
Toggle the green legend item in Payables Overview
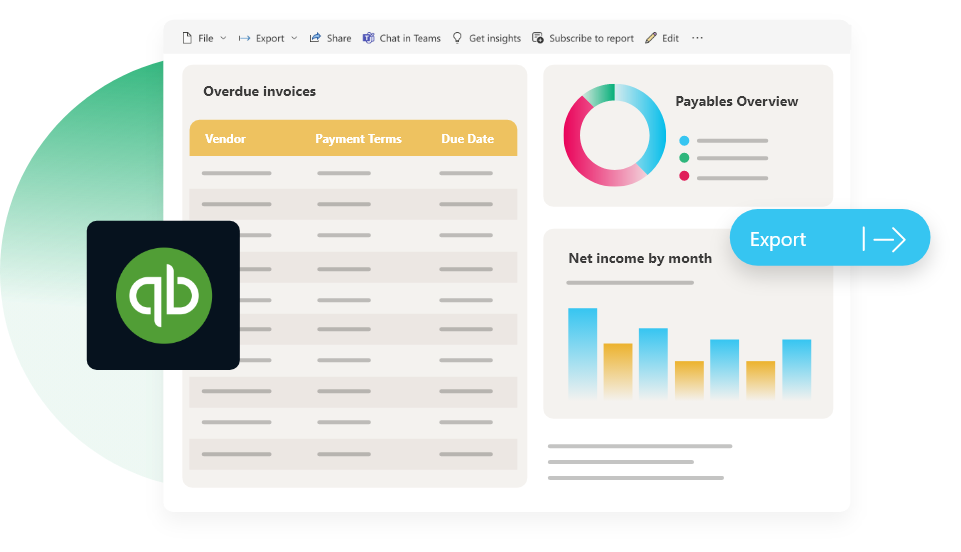[684, 158]
